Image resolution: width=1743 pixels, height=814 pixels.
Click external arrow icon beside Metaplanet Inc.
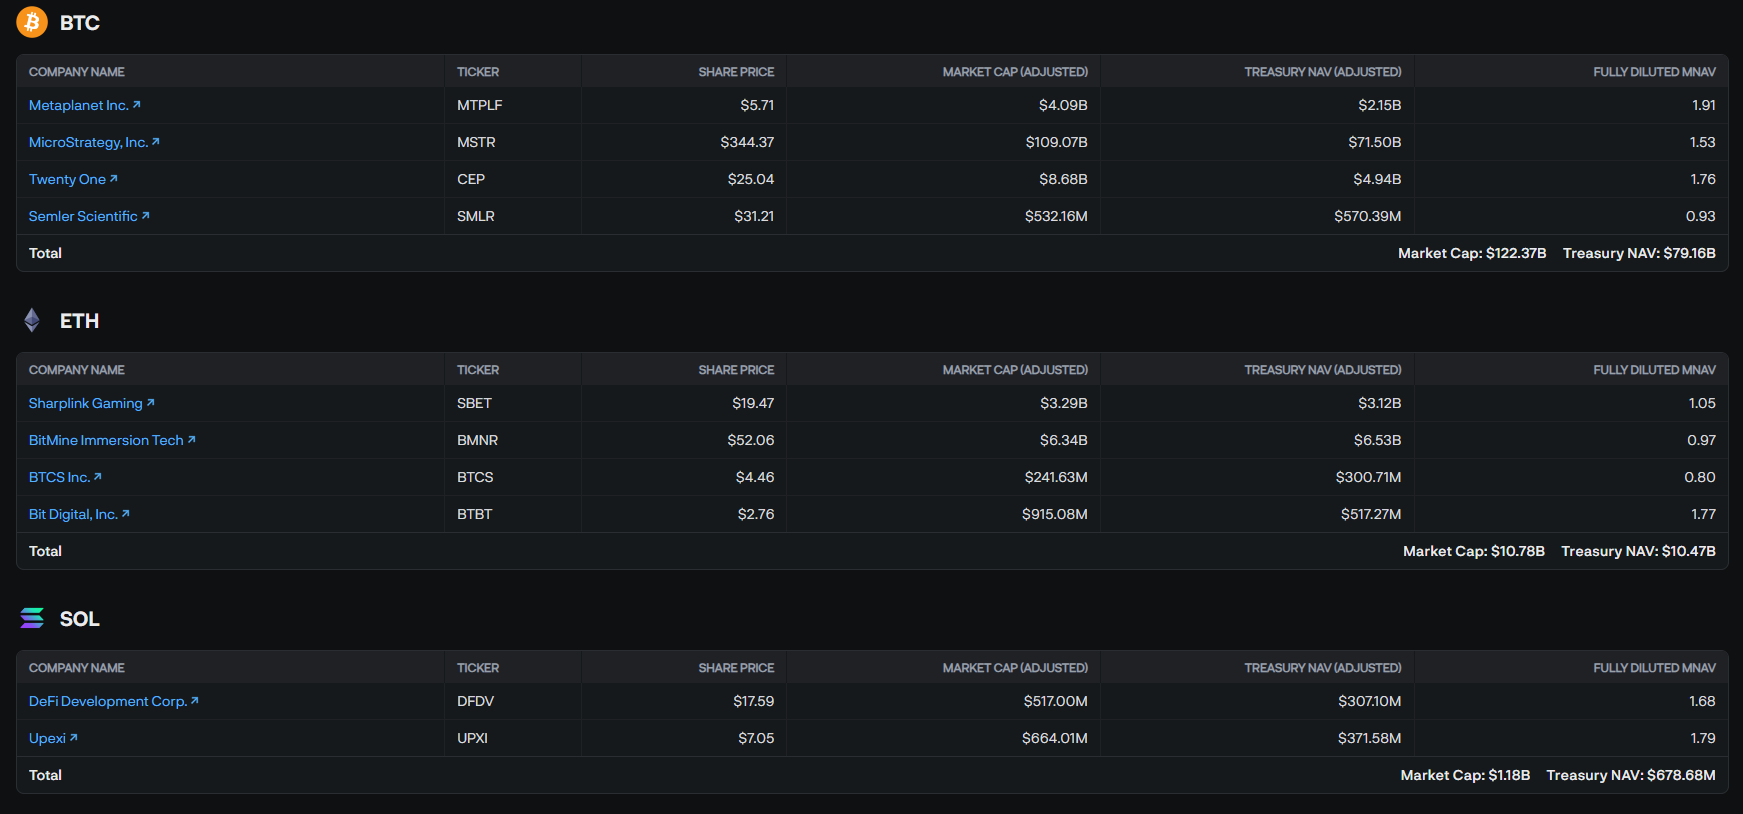pyautogui.click(x=137, y=104)
